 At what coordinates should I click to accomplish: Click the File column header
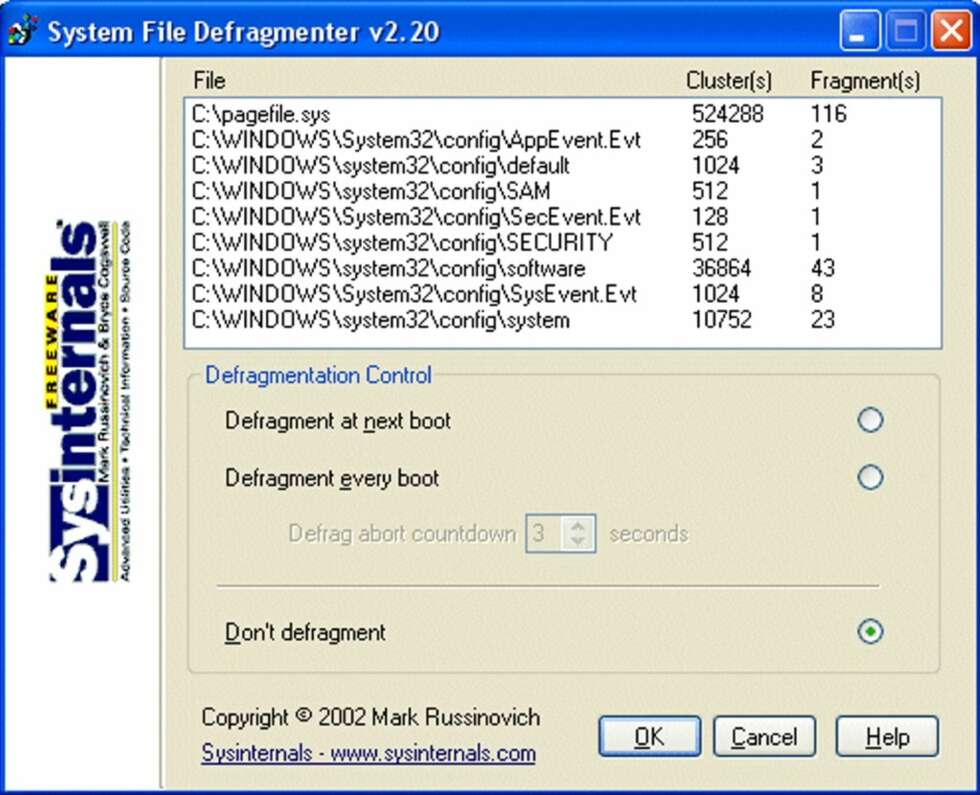point(209,81)
